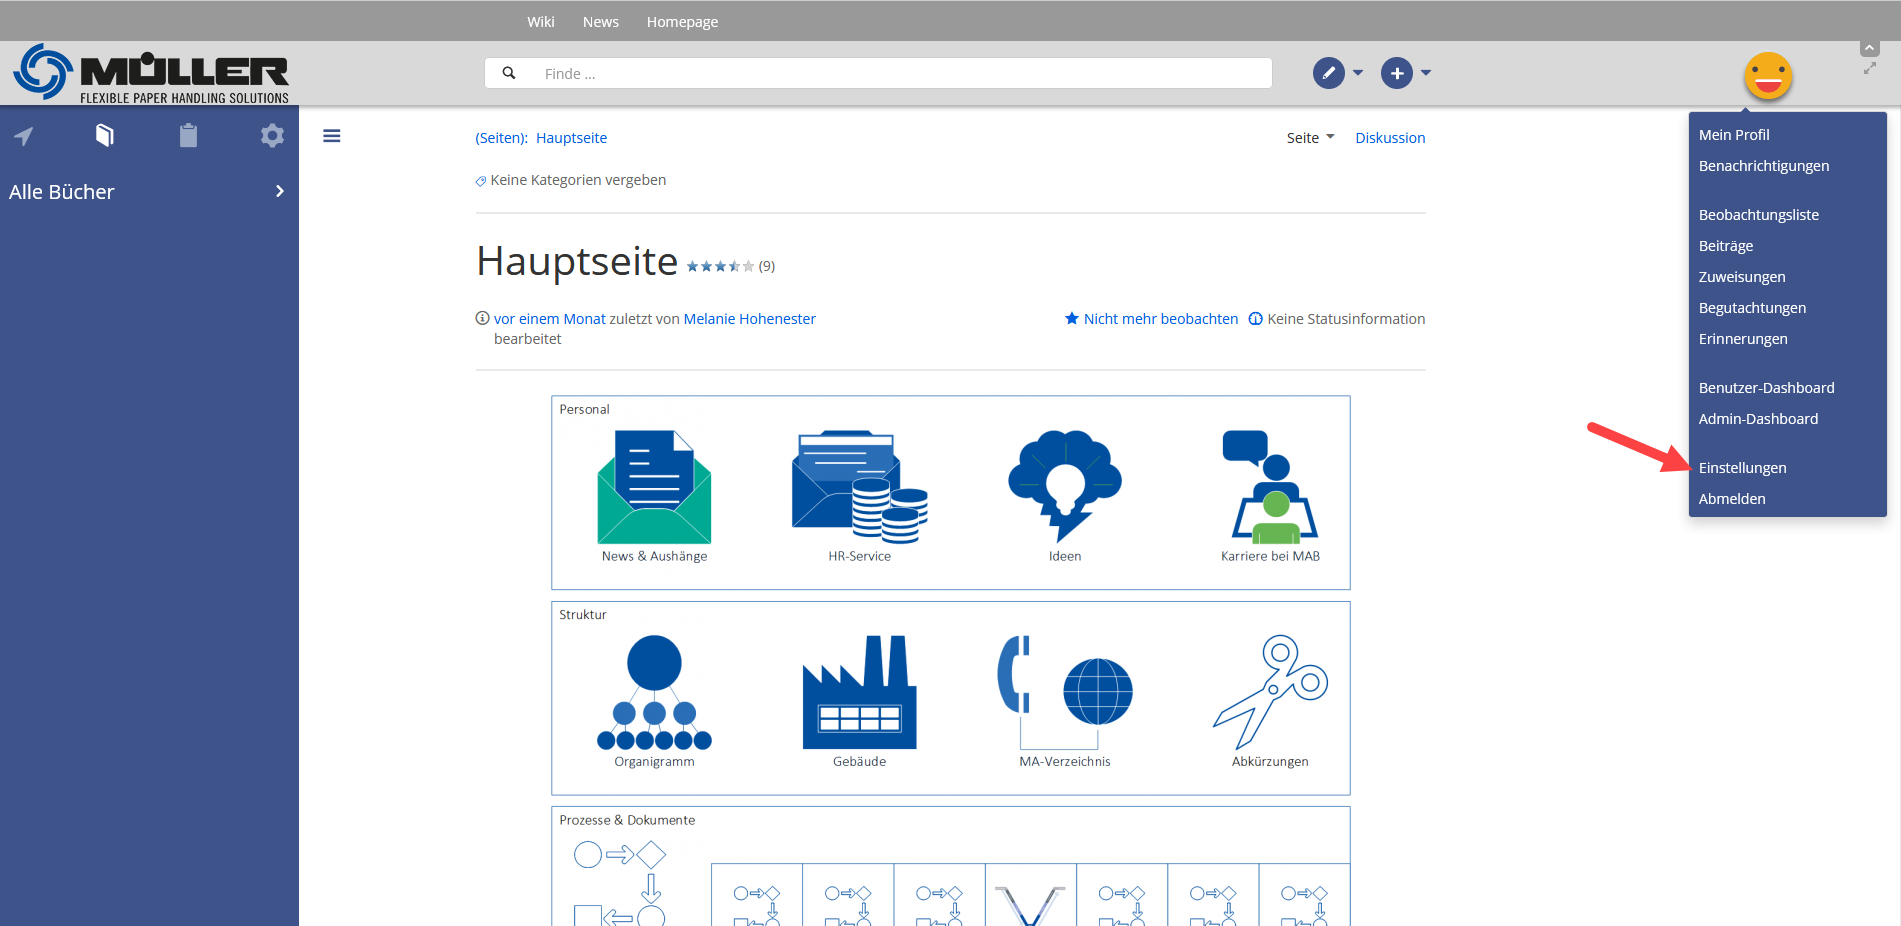Select Einstellungen in user menu
The height and width of the screenshot is (926, 1901).
[x=1742, y=468]
